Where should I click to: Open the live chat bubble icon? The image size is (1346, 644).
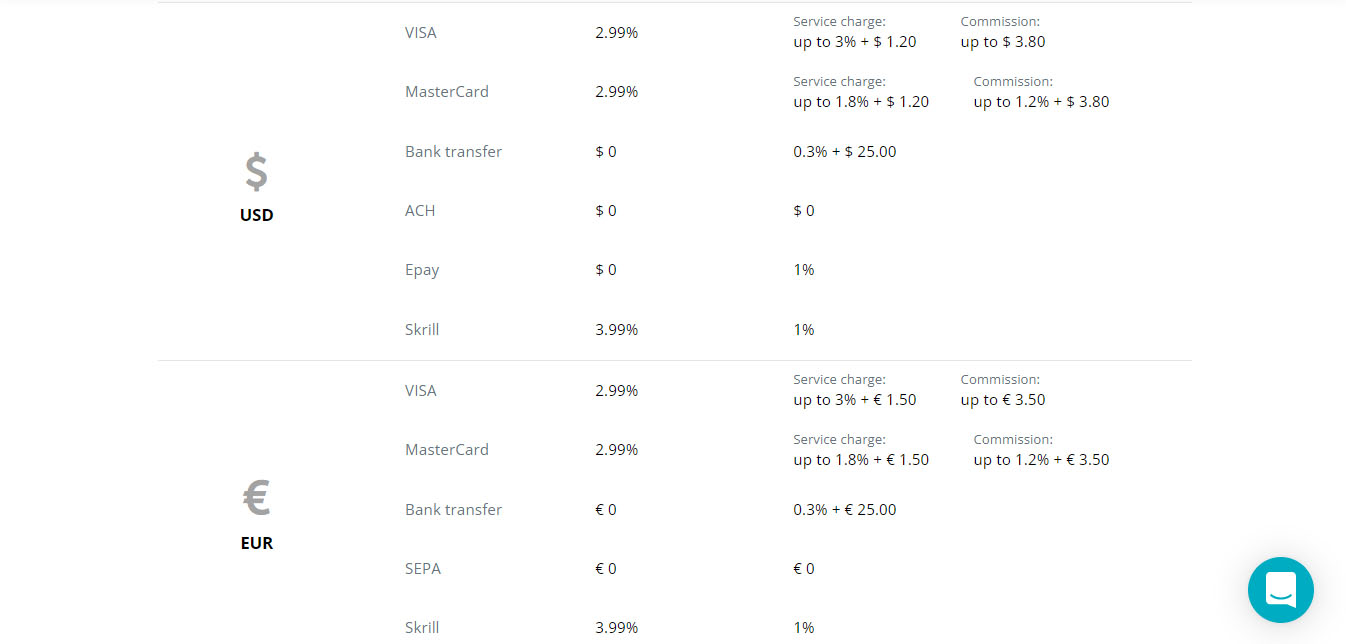(x=1281, y=590)
